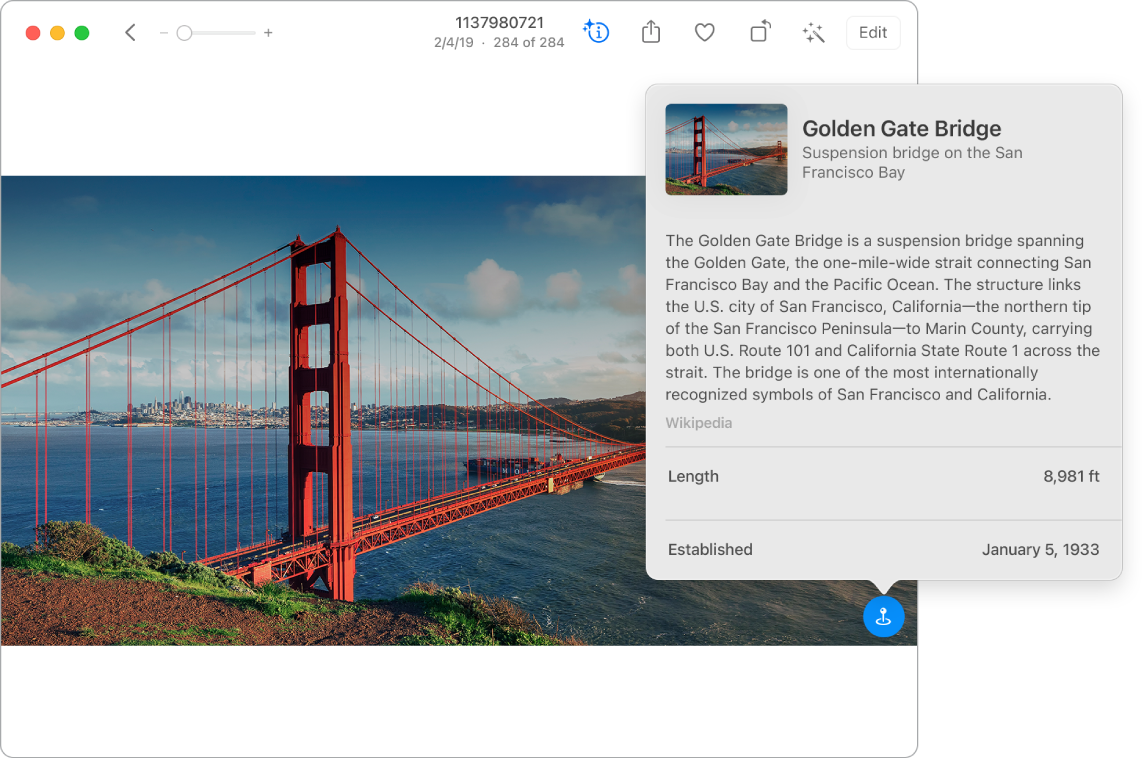Select the bridge thumbnail in the info popup
The width and height of the screenshot is (1144, 758).
pyautogui.click(x=726, y=150)
